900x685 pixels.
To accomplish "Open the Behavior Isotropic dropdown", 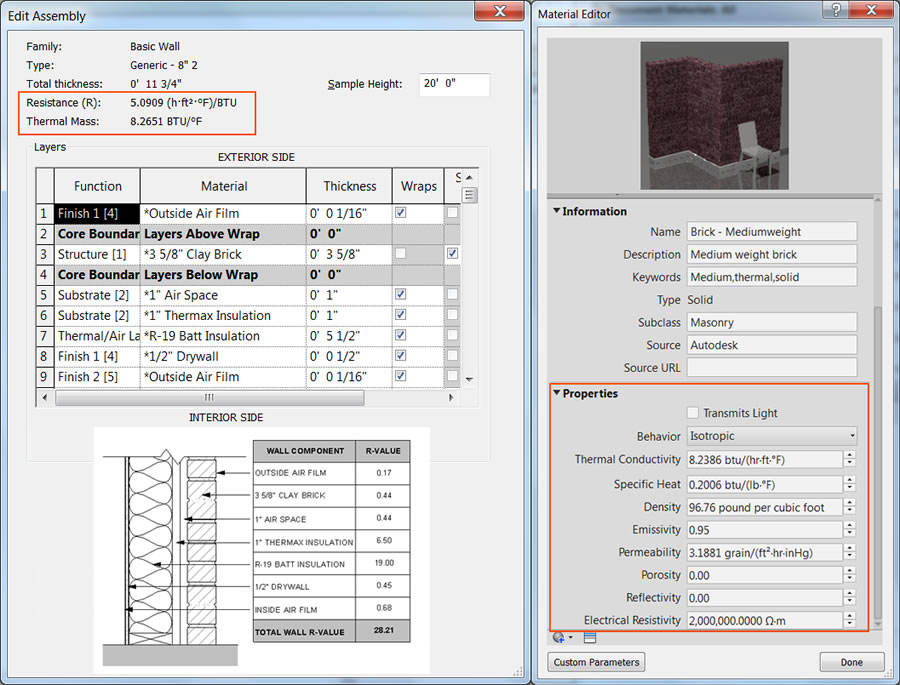I will [x=772, y=436].
